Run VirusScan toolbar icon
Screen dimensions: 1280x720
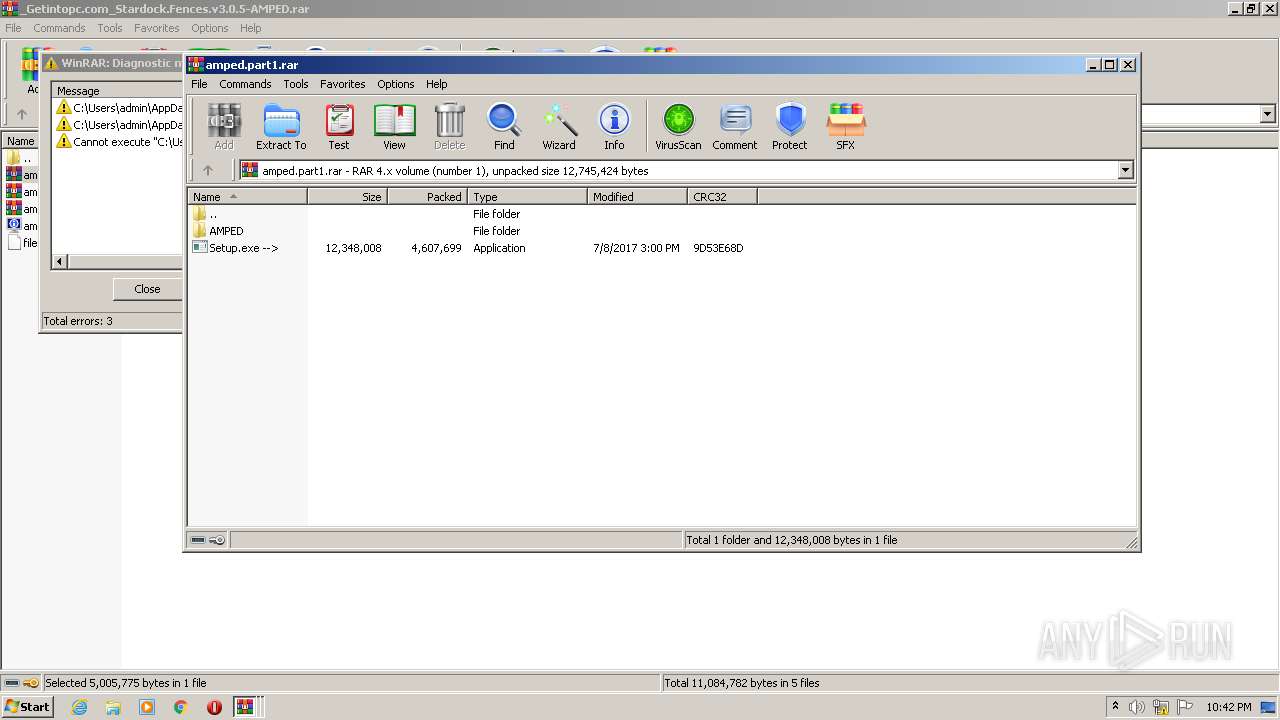tap(678, 127)
